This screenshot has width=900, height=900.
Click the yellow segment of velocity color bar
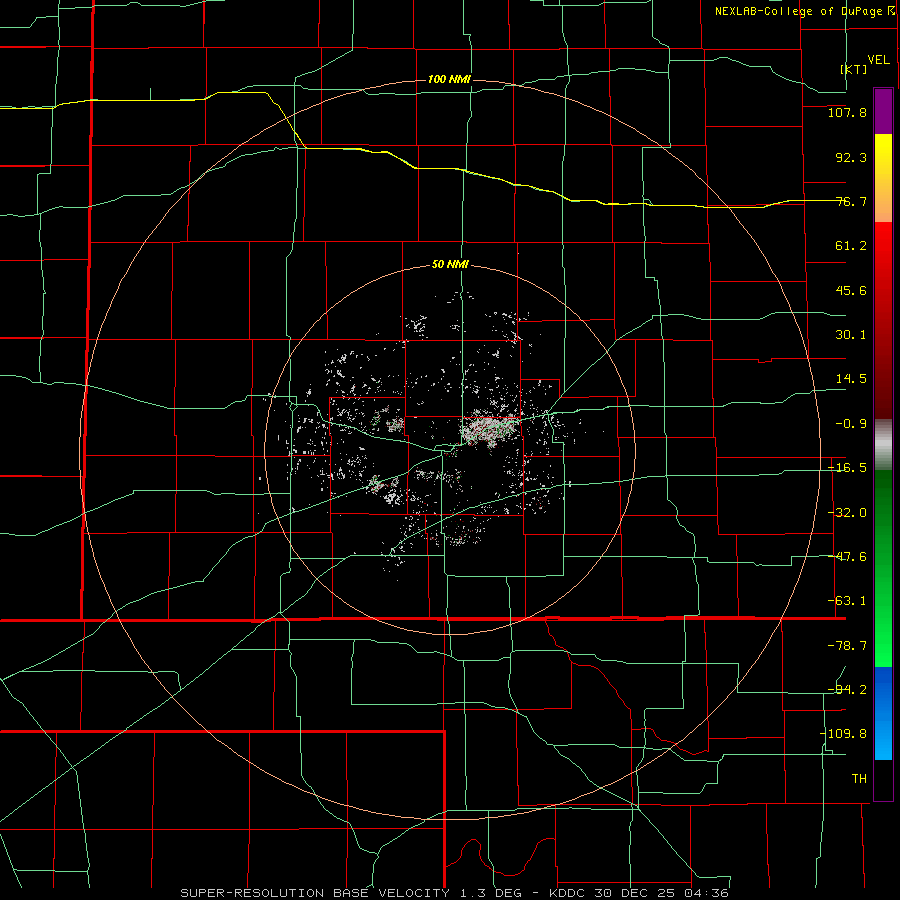point(883,178)
